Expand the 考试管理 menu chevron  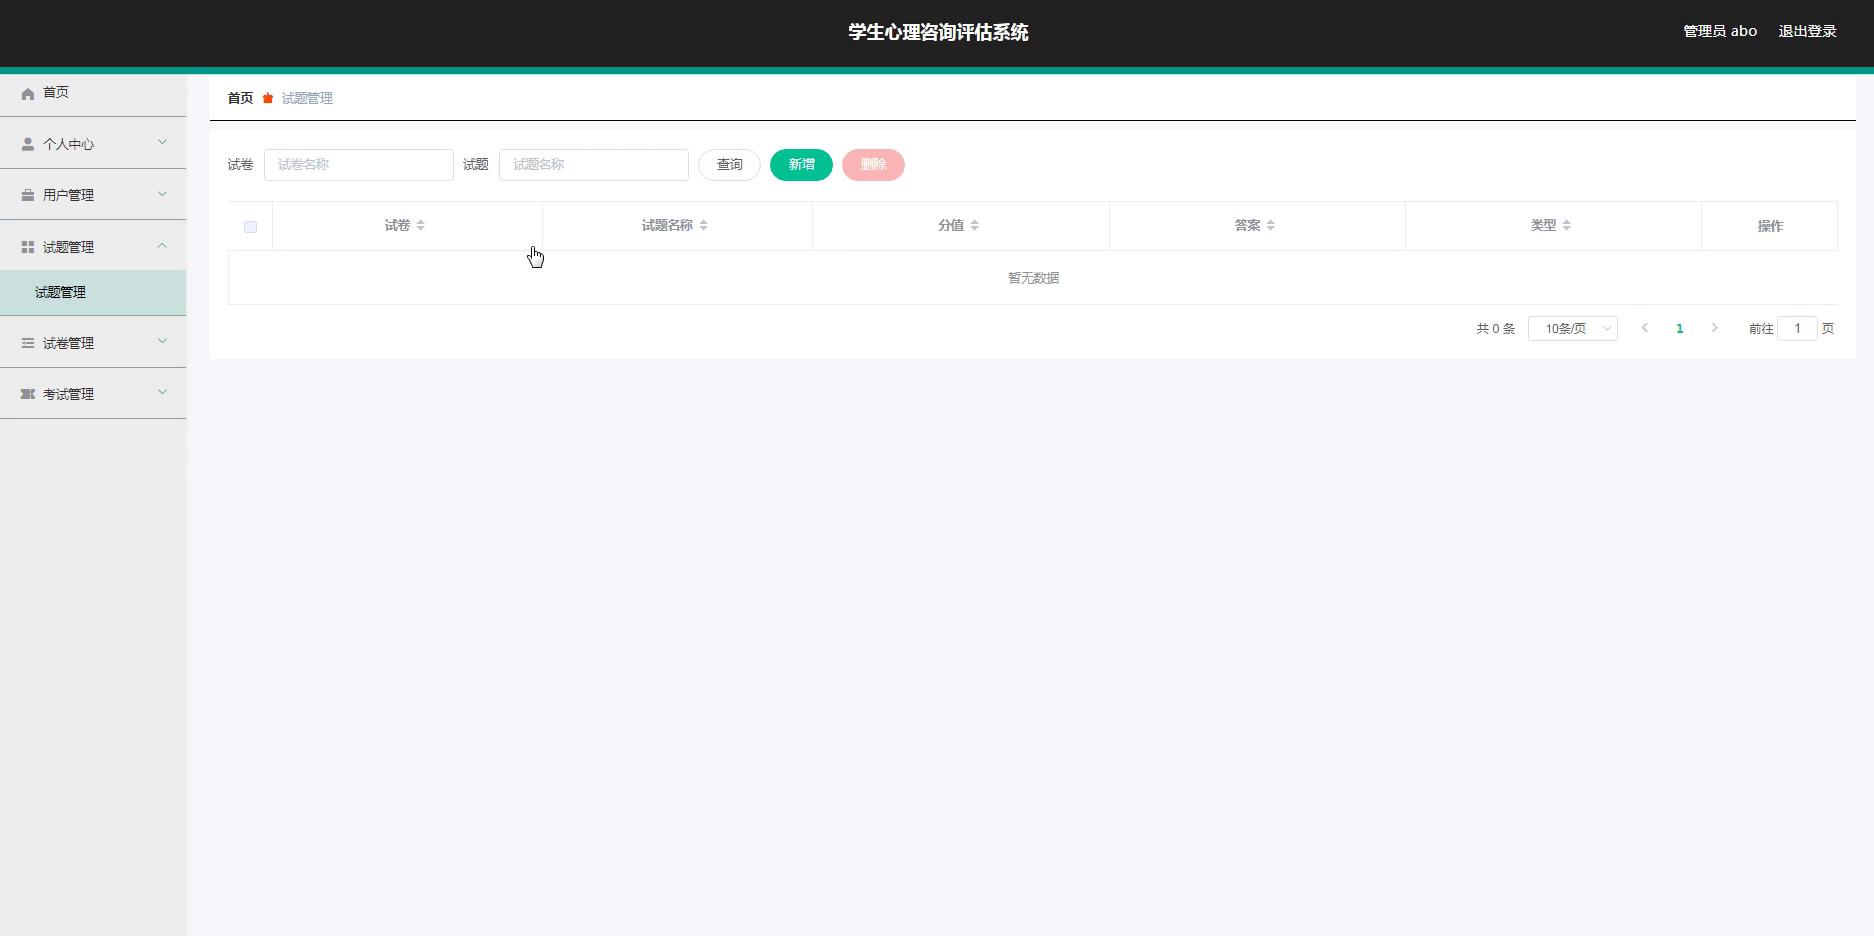[x=162, y=393]
